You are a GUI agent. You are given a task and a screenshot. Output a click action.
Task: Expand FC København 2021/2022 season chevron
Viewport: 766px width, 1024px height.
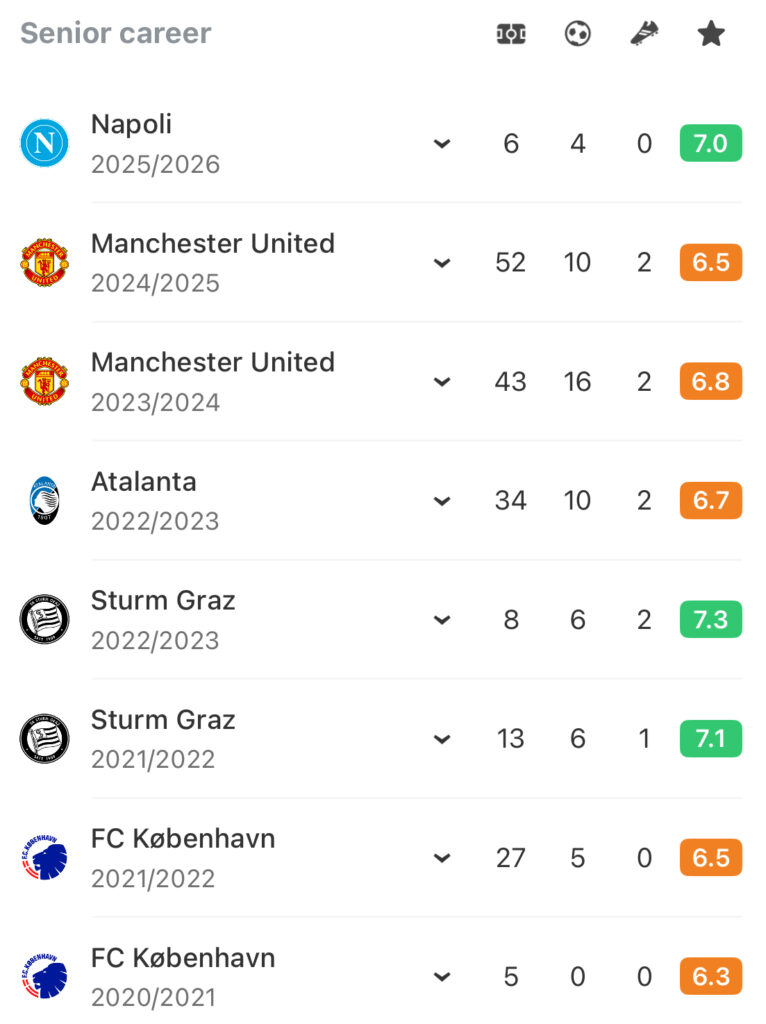point(442,858)
